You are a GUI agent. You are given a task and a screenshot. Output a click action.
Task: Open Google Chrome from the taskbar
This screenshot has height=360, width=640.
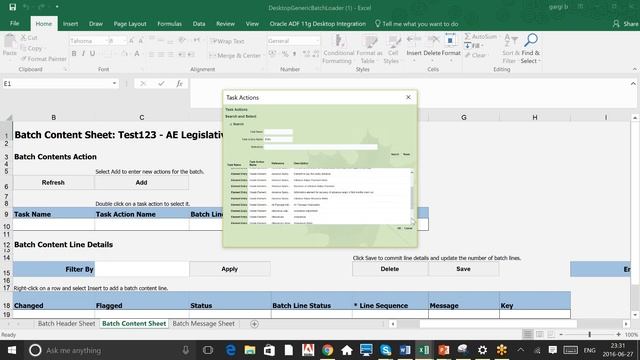[x=327, y=350]
